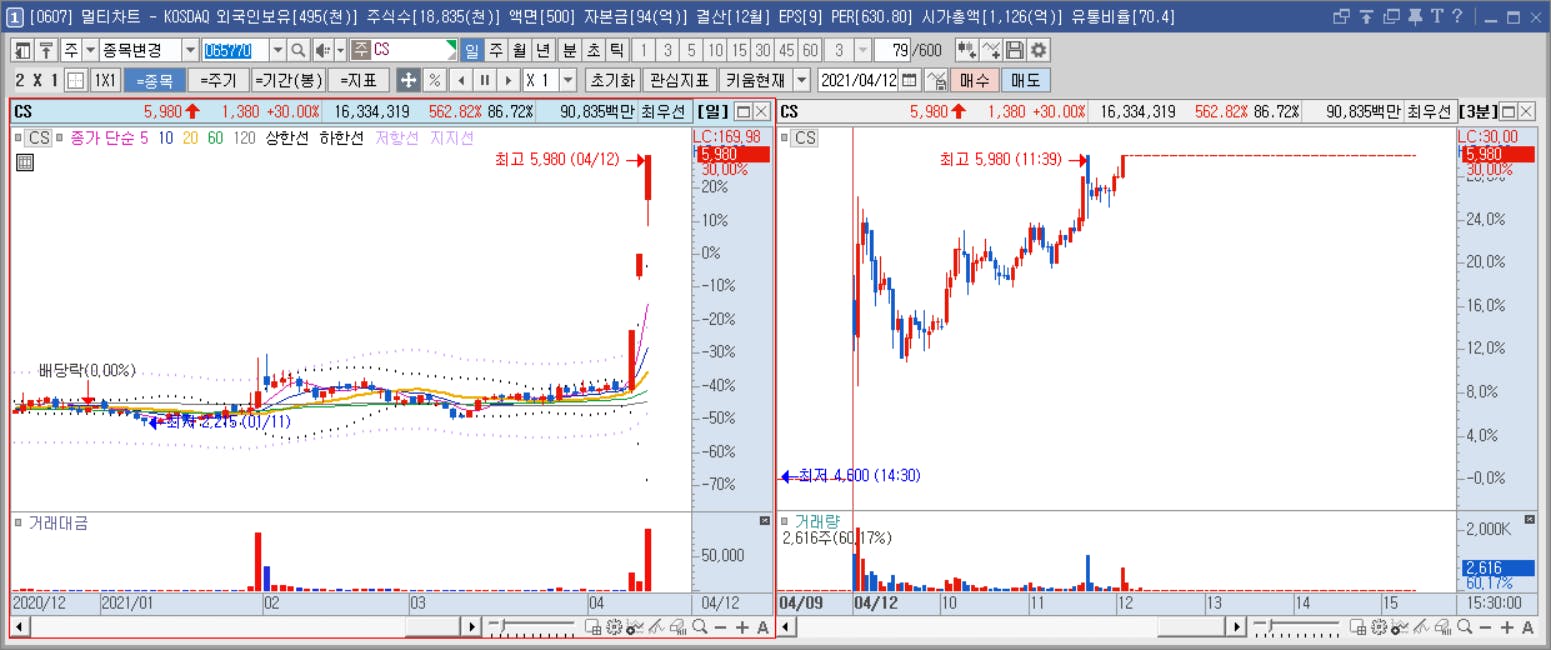Viewport: 1551px width, 650px height.
Task: Click the 초기화 reset button
Action: pyautogui.click(x=612, y=80)
